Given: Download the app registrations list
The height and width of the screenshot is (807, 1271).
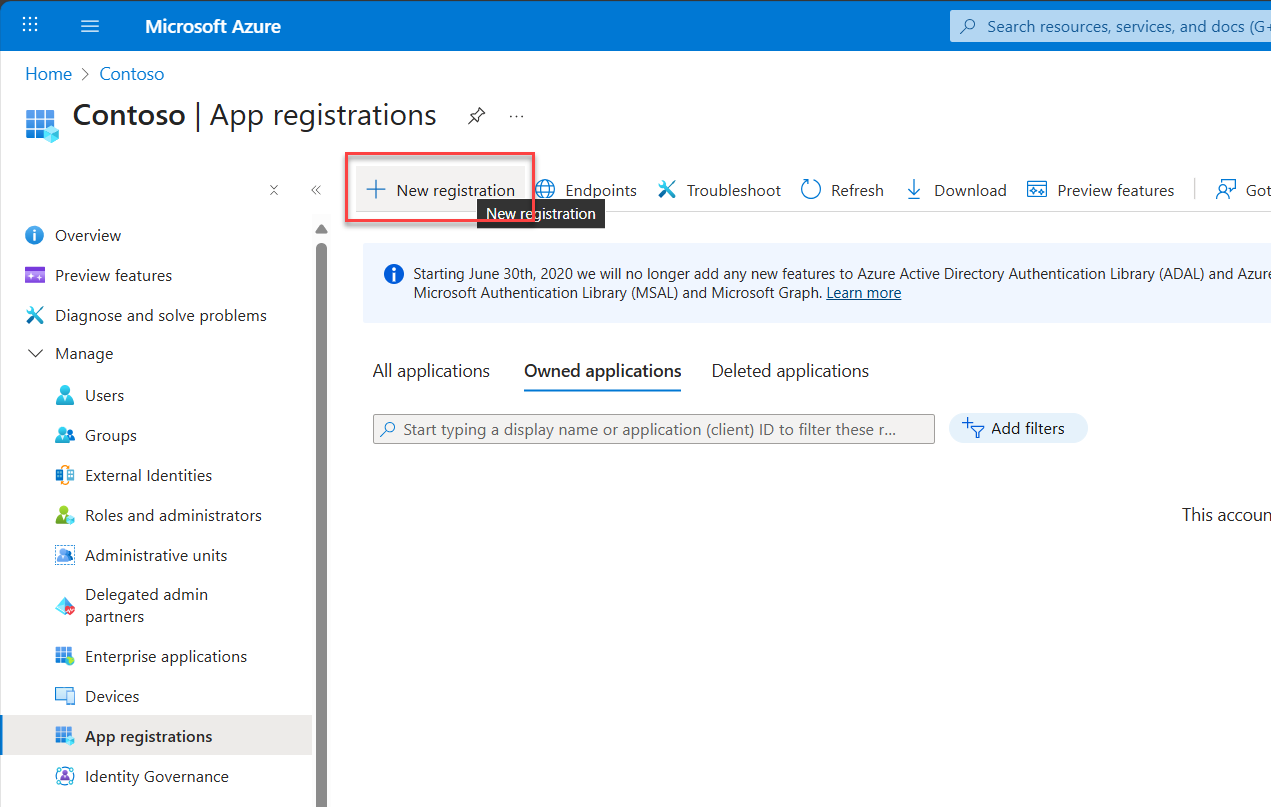Looking at the screenshot, I should point(956,190).
